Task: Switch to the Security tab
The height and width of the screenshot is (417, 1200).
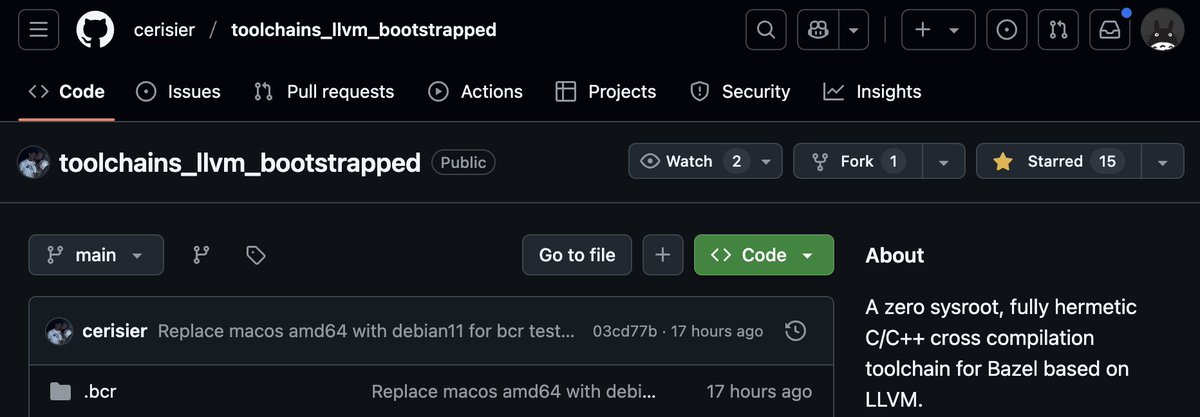Action: pos(740,91)
